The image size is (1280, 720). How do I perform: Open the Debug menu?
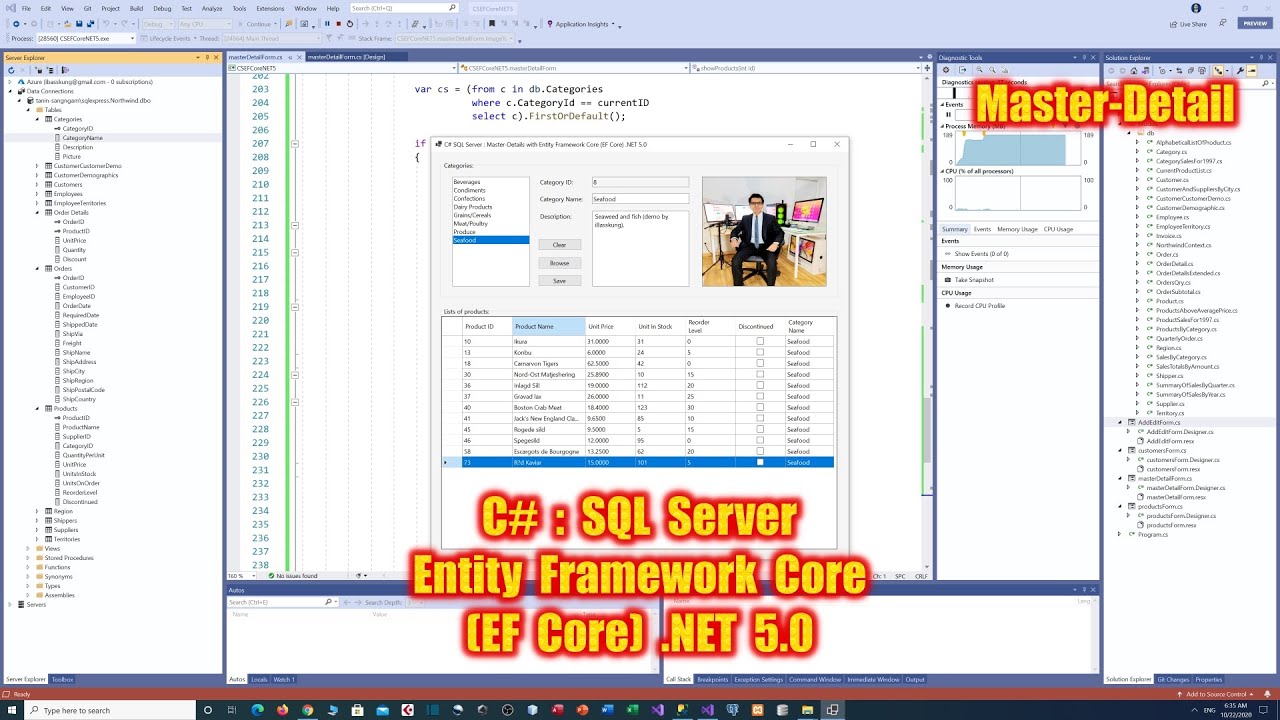(162, 8)
